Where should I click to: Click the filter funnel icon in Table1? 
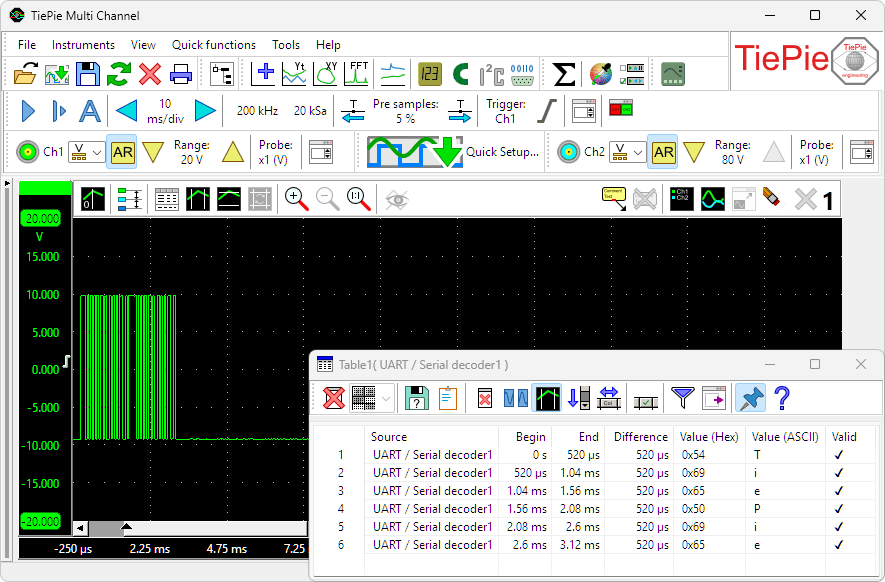pos(682,398)
